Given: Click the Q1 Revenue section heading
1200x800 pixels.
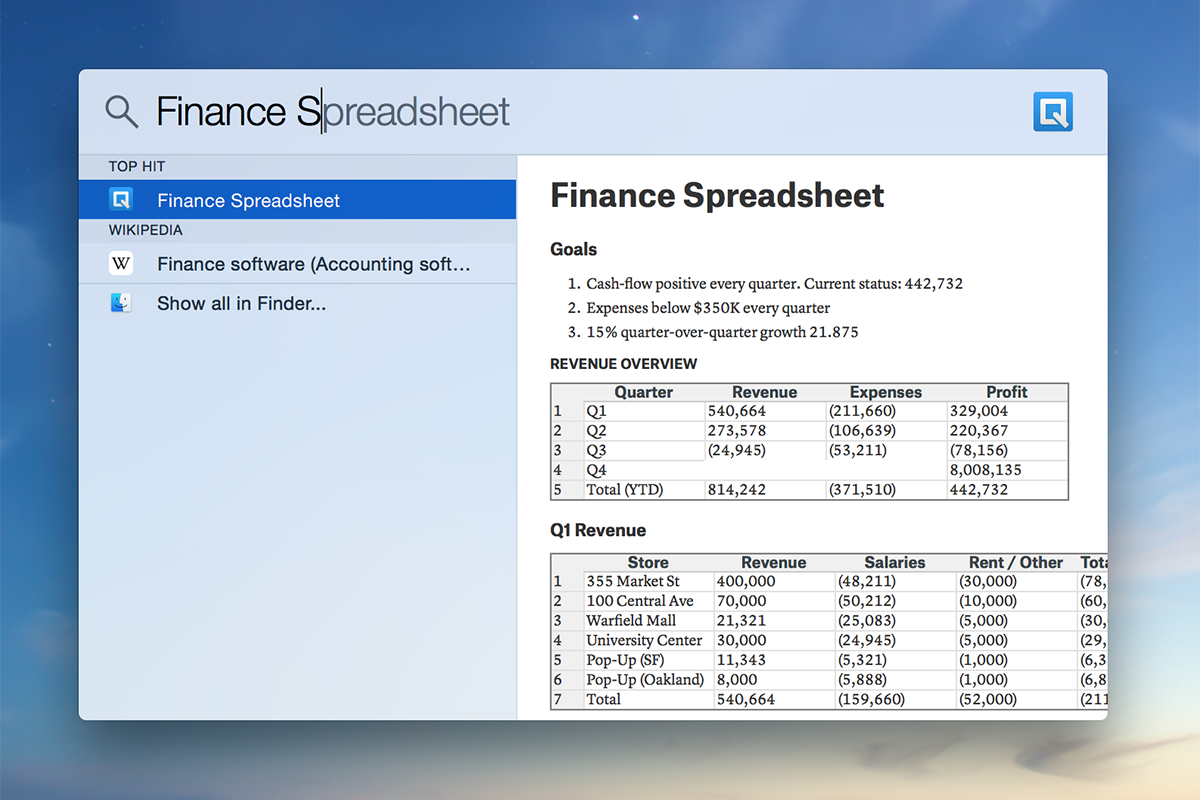Looking at the screenshot, I should click(x=598, y=530).
